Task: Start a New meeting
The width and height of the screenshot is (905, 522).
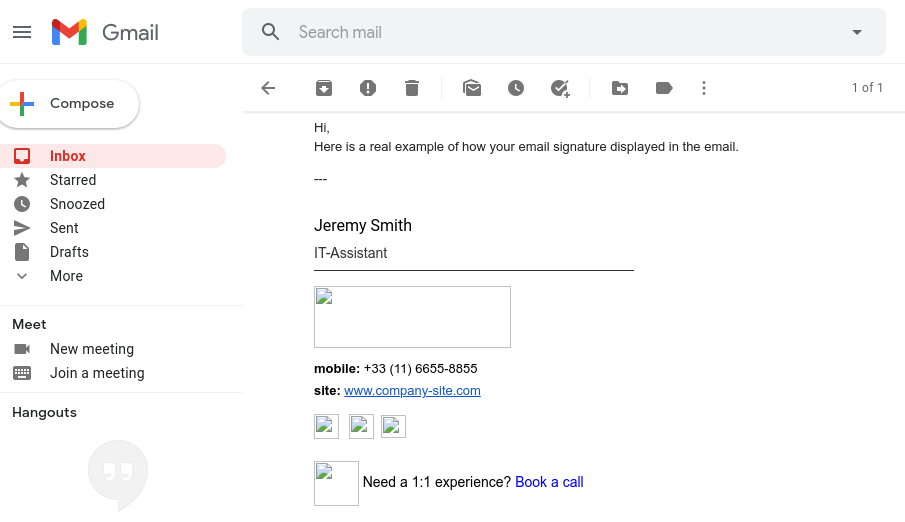Action: (91, 349)
